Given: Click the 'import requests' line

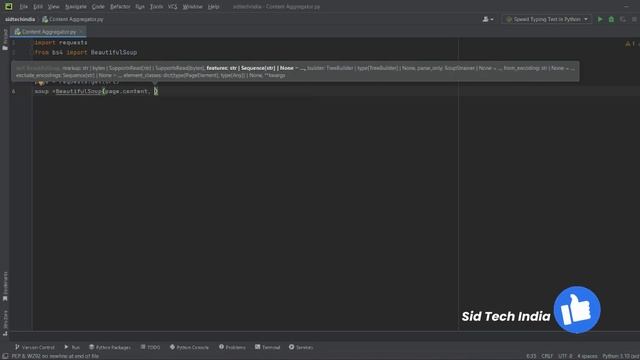Looking at the screenshot, I should (x=61, y=42).
